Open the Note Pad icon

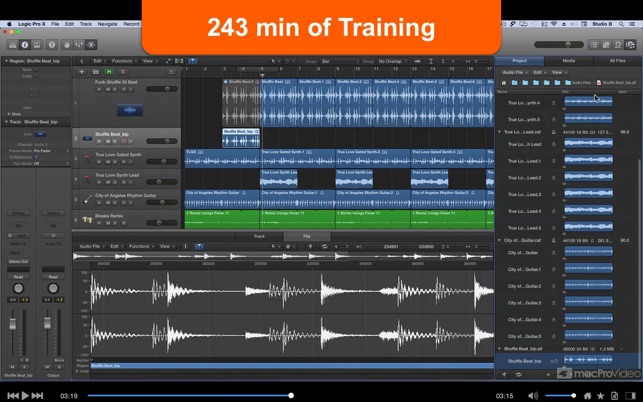point(606,45)
